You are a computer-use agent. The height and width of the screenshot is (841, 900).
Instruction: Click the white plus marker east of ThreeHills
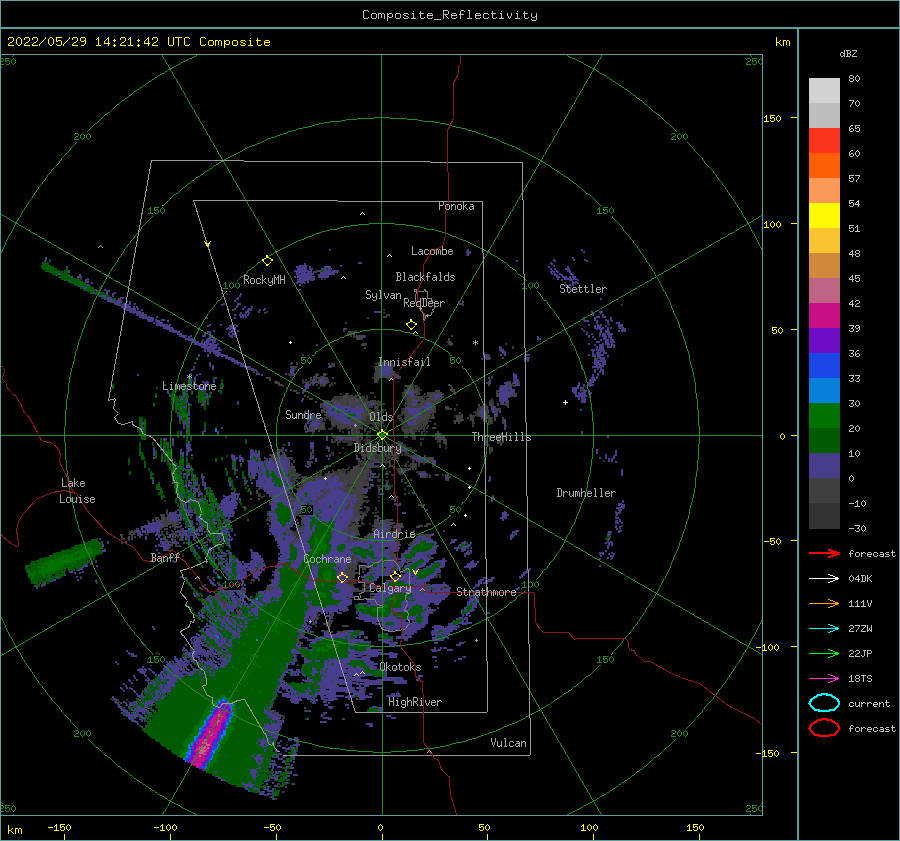tap(565, 402)
